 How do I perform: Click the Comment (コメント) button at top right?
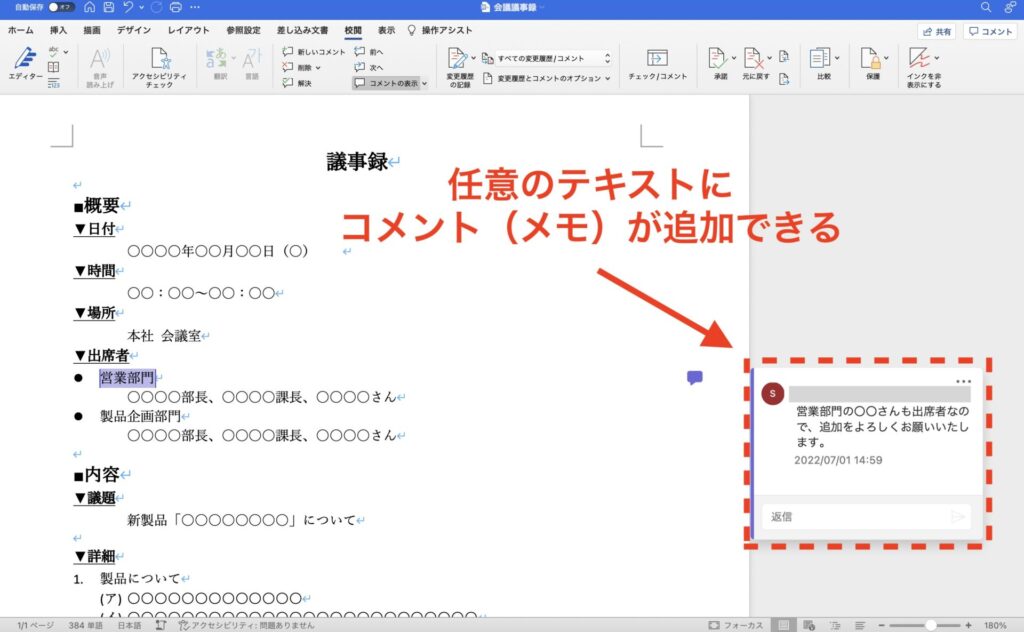click(x=990, y=32)
